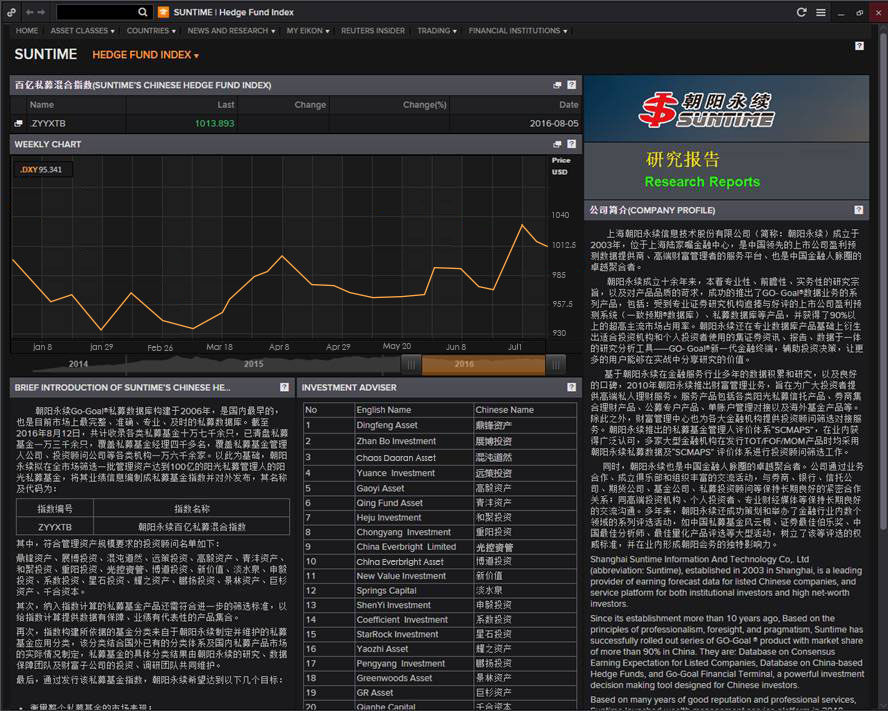Open help for Brief Introduction panel
This screenshot has height=711, width=888.
click(x=284, y=387)
